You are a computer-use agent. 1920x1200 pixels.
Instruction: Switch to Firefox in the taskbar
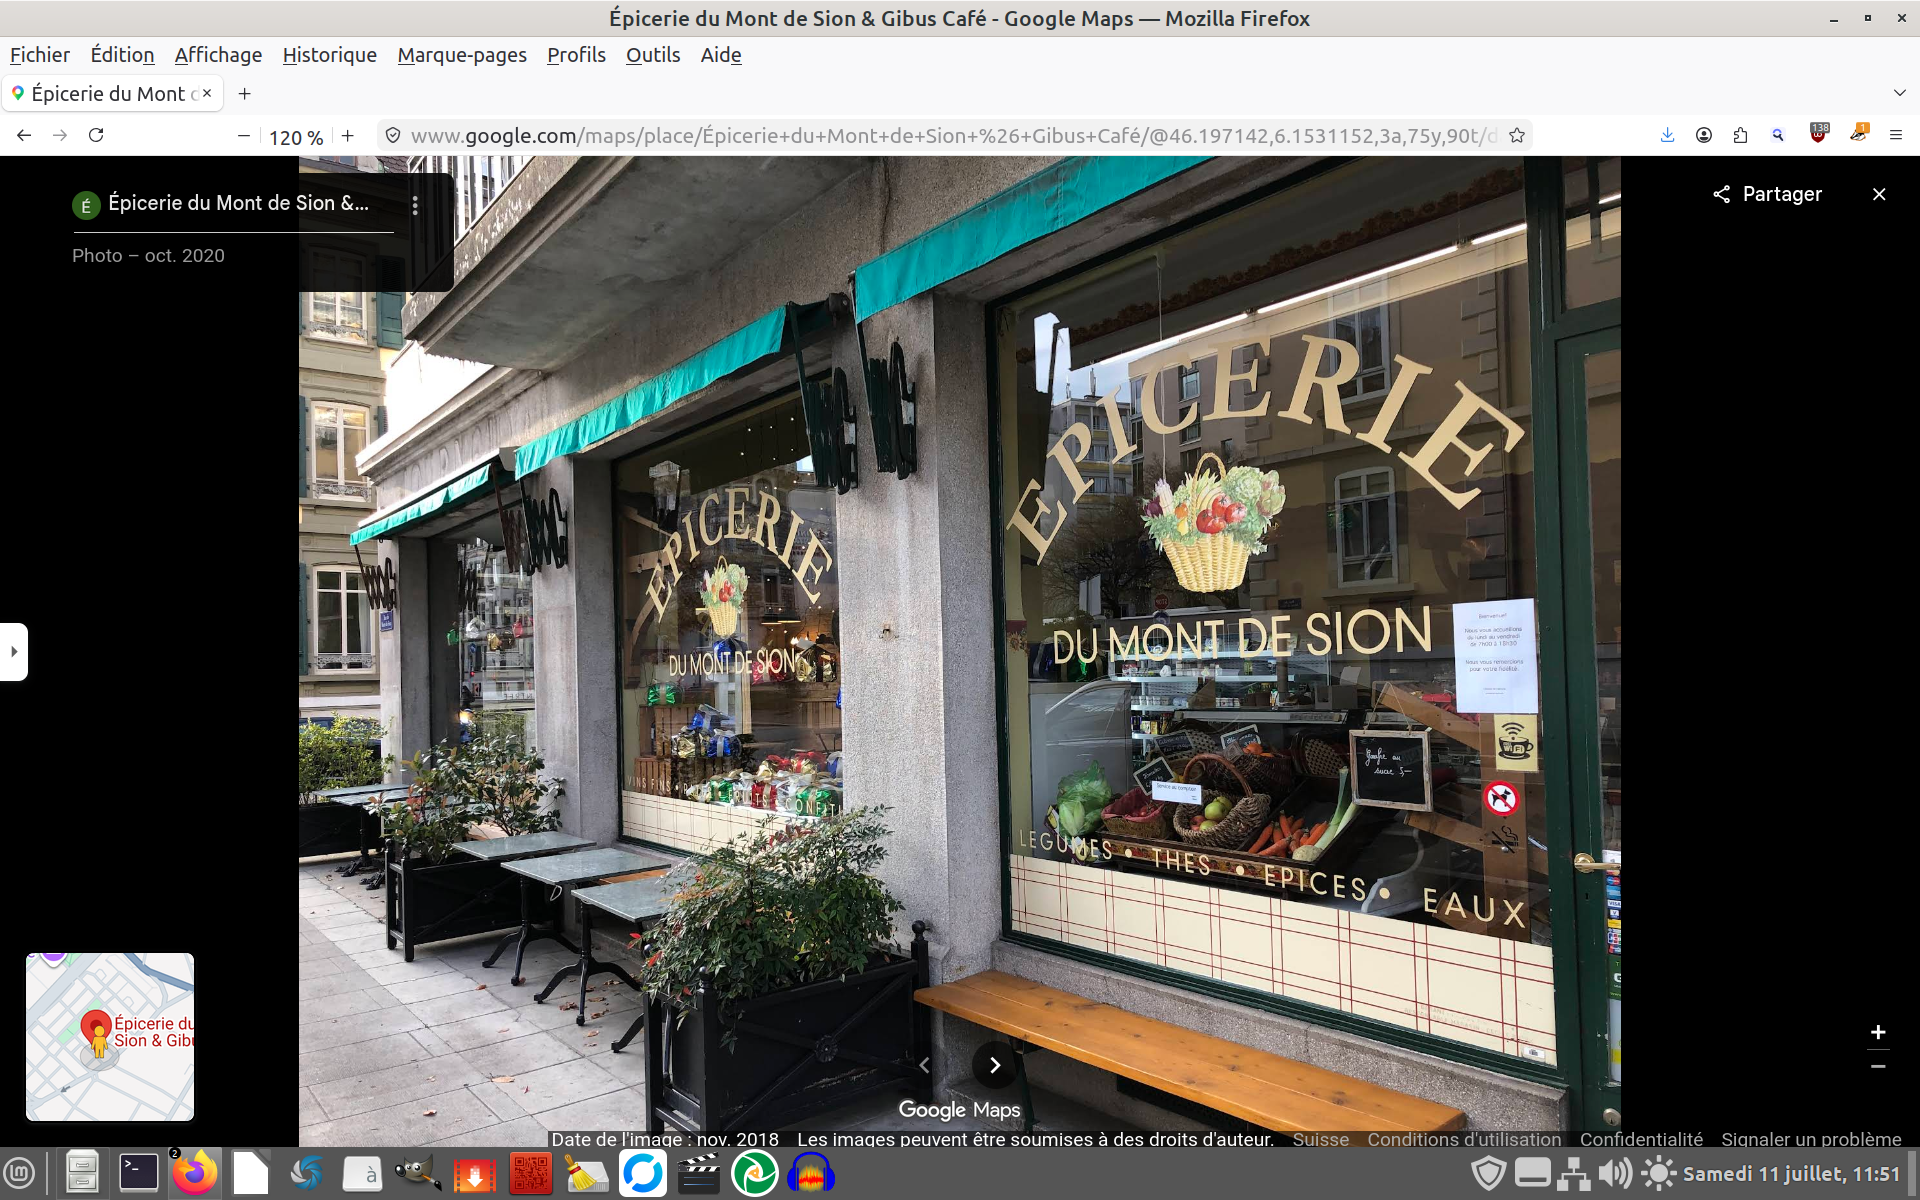[195, 1173]
